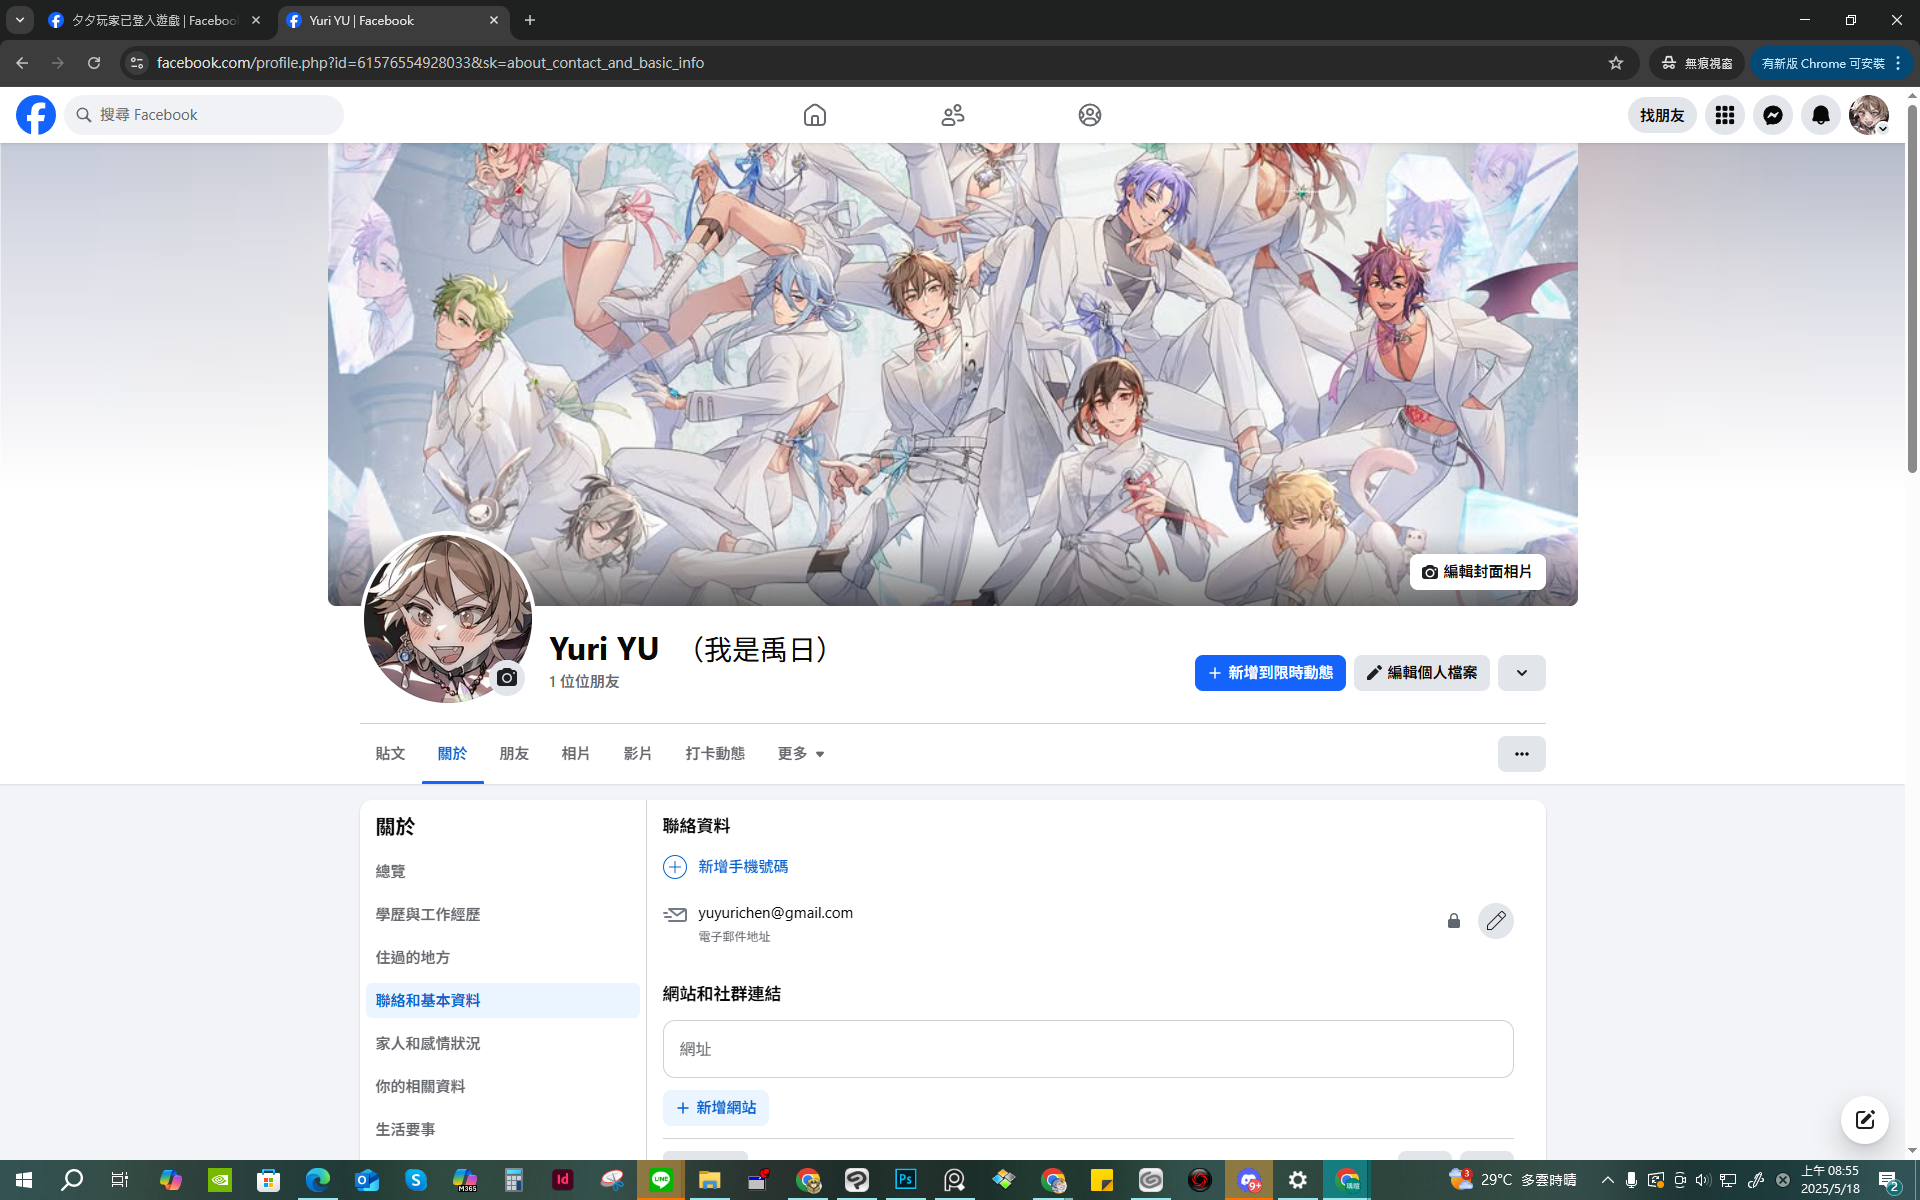Open 家人和感情狀況 in the About sidebar
The width and height of the screenshot is (1920, 1200).
click(x=503, y=1044)
